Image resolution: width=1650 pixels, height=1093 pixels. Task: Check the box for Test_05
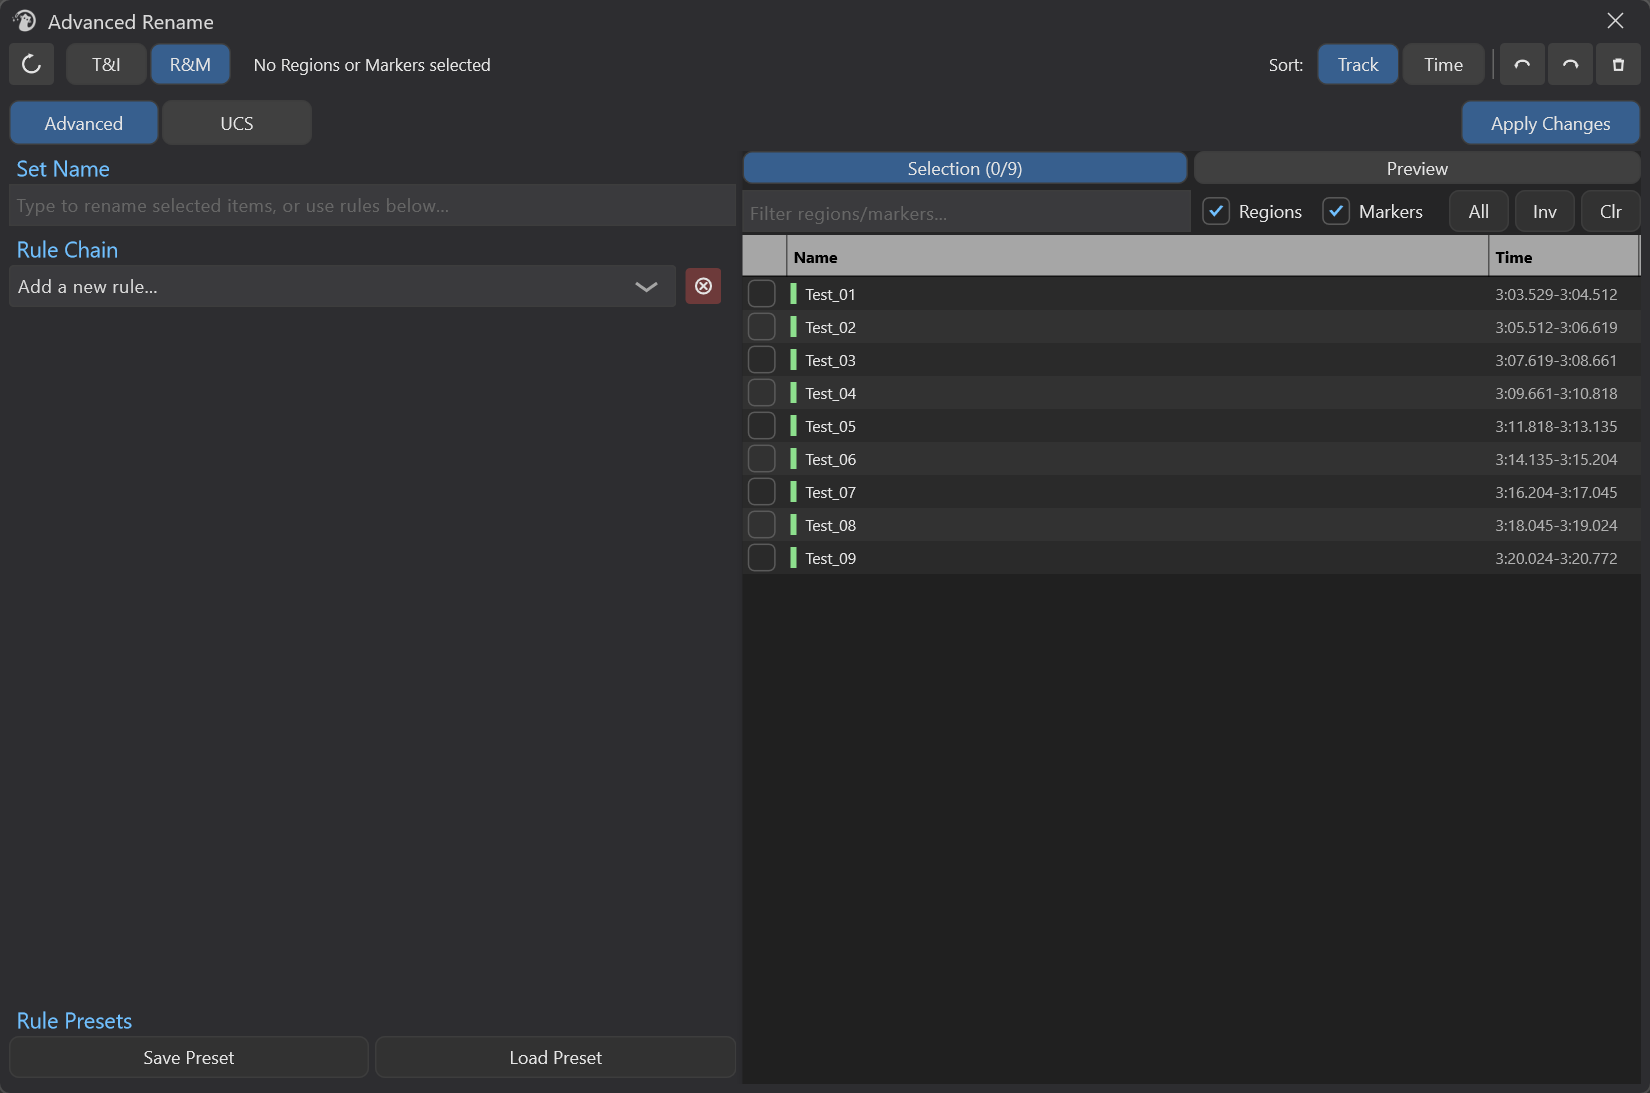point(762,426)
